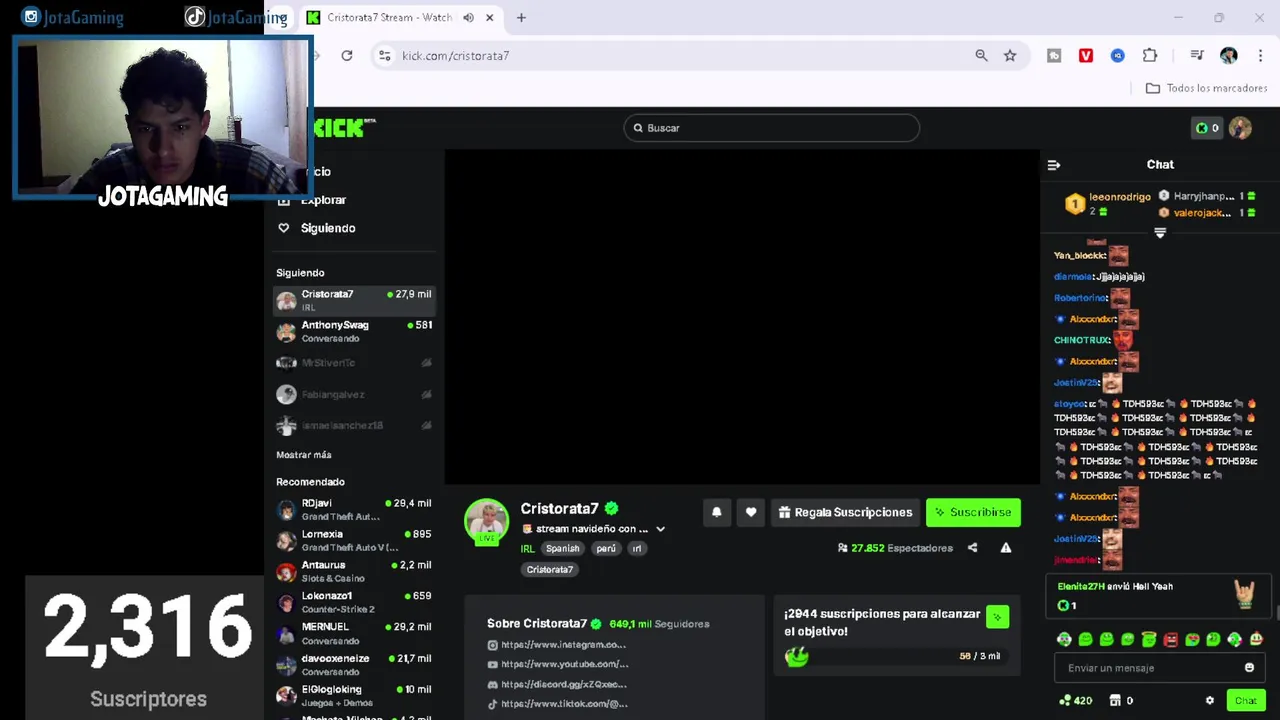Open the red V browser extension
Viewport: 1280px width, 720px height.
click(1086, 56)
